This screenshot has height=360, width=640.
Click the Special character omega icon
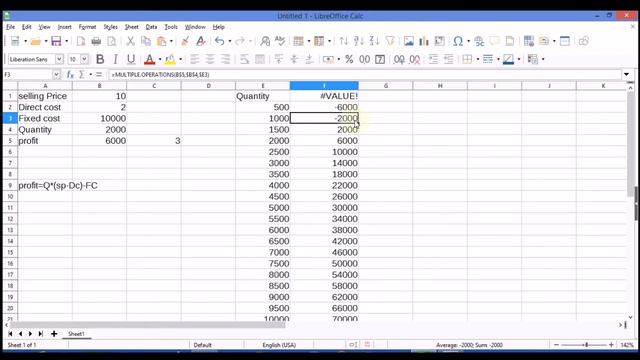tap(458, 41)
